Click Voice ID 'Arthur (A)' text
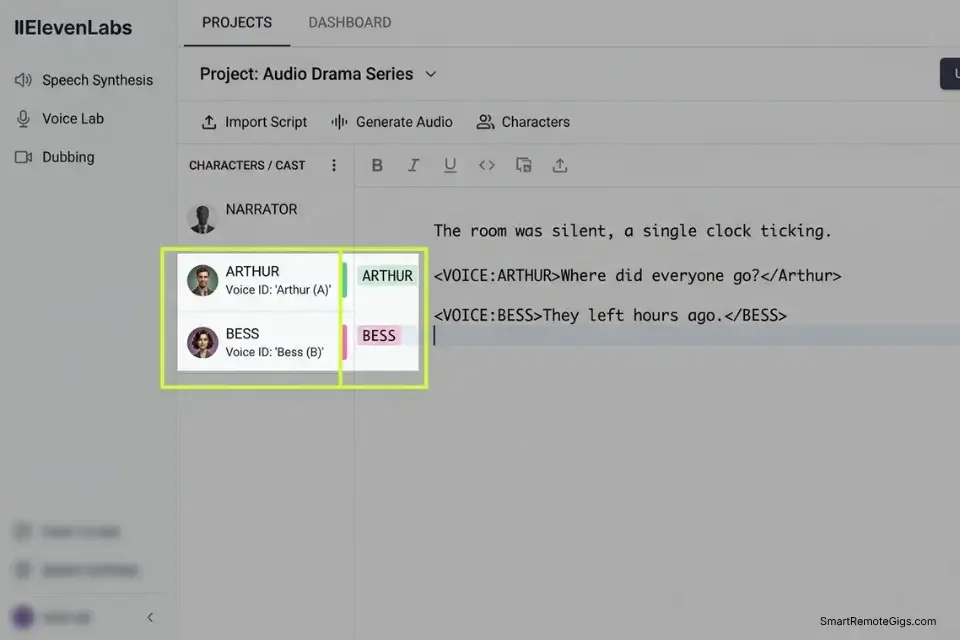The height and width of the screenshot is (640, 960). (x=278, y=290)
